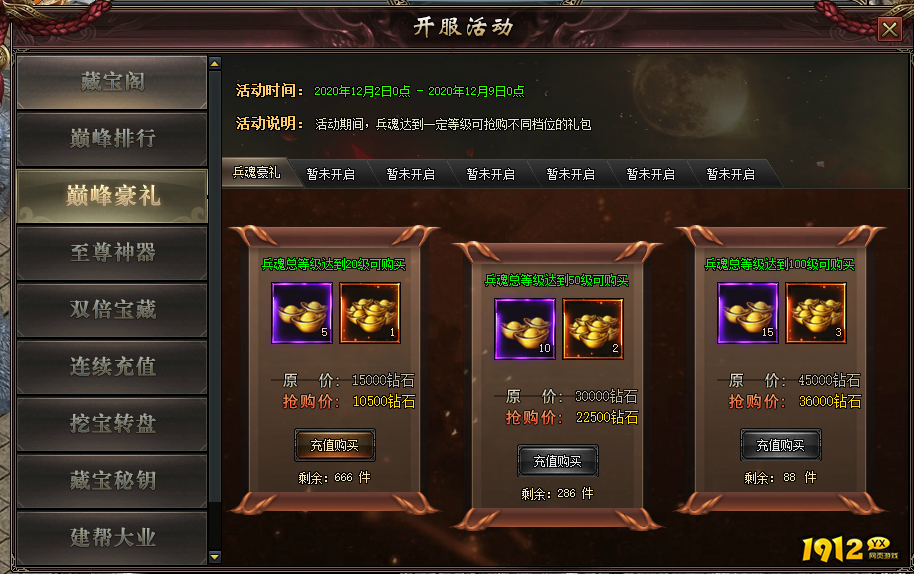Select the last 暂未开启 tab
Image resolution: width=914 pixels, height=574 pixels.
(x=730, y=174)
